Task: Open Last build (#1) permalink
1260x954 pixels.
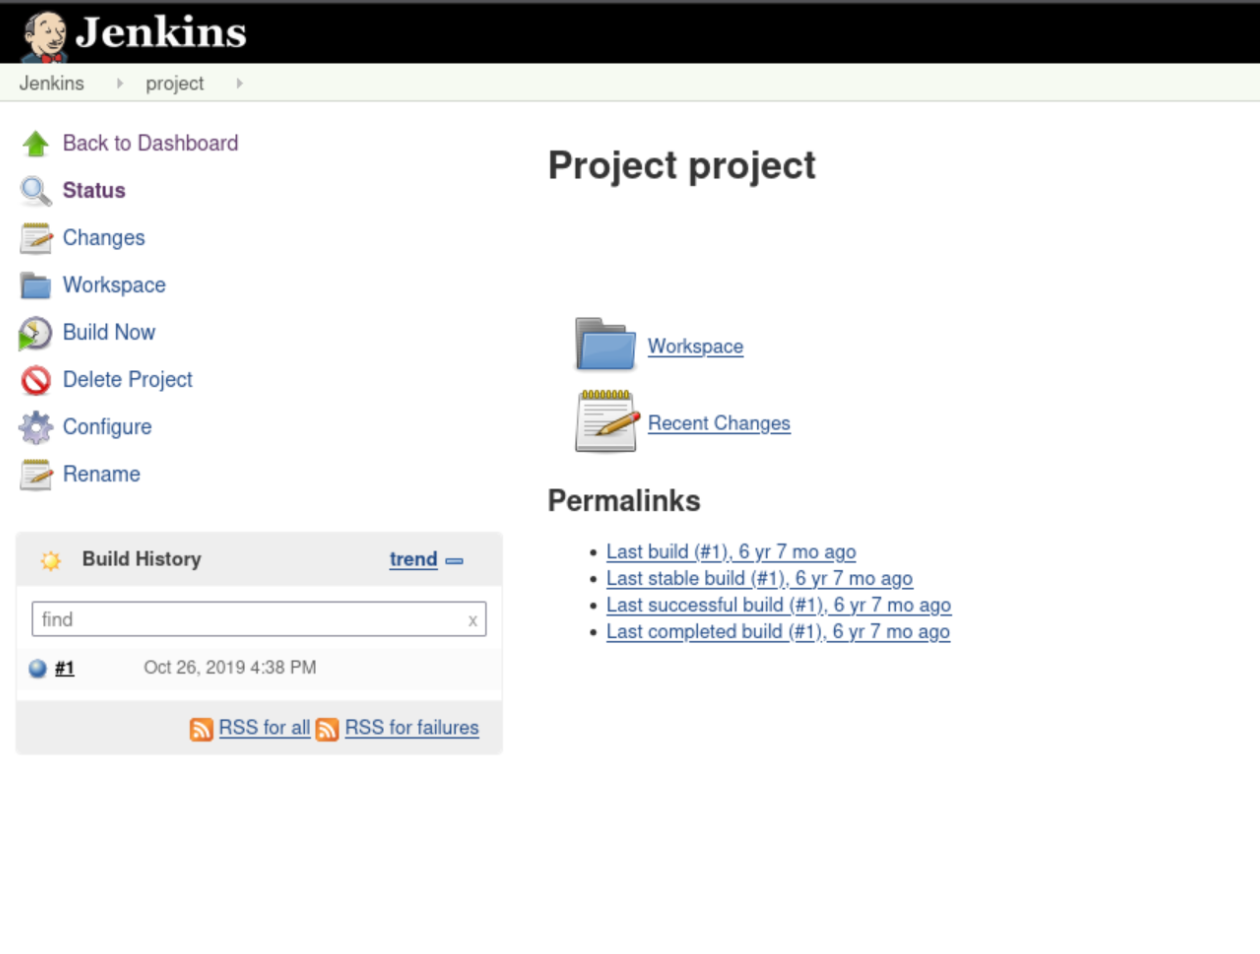Action: 731,552
